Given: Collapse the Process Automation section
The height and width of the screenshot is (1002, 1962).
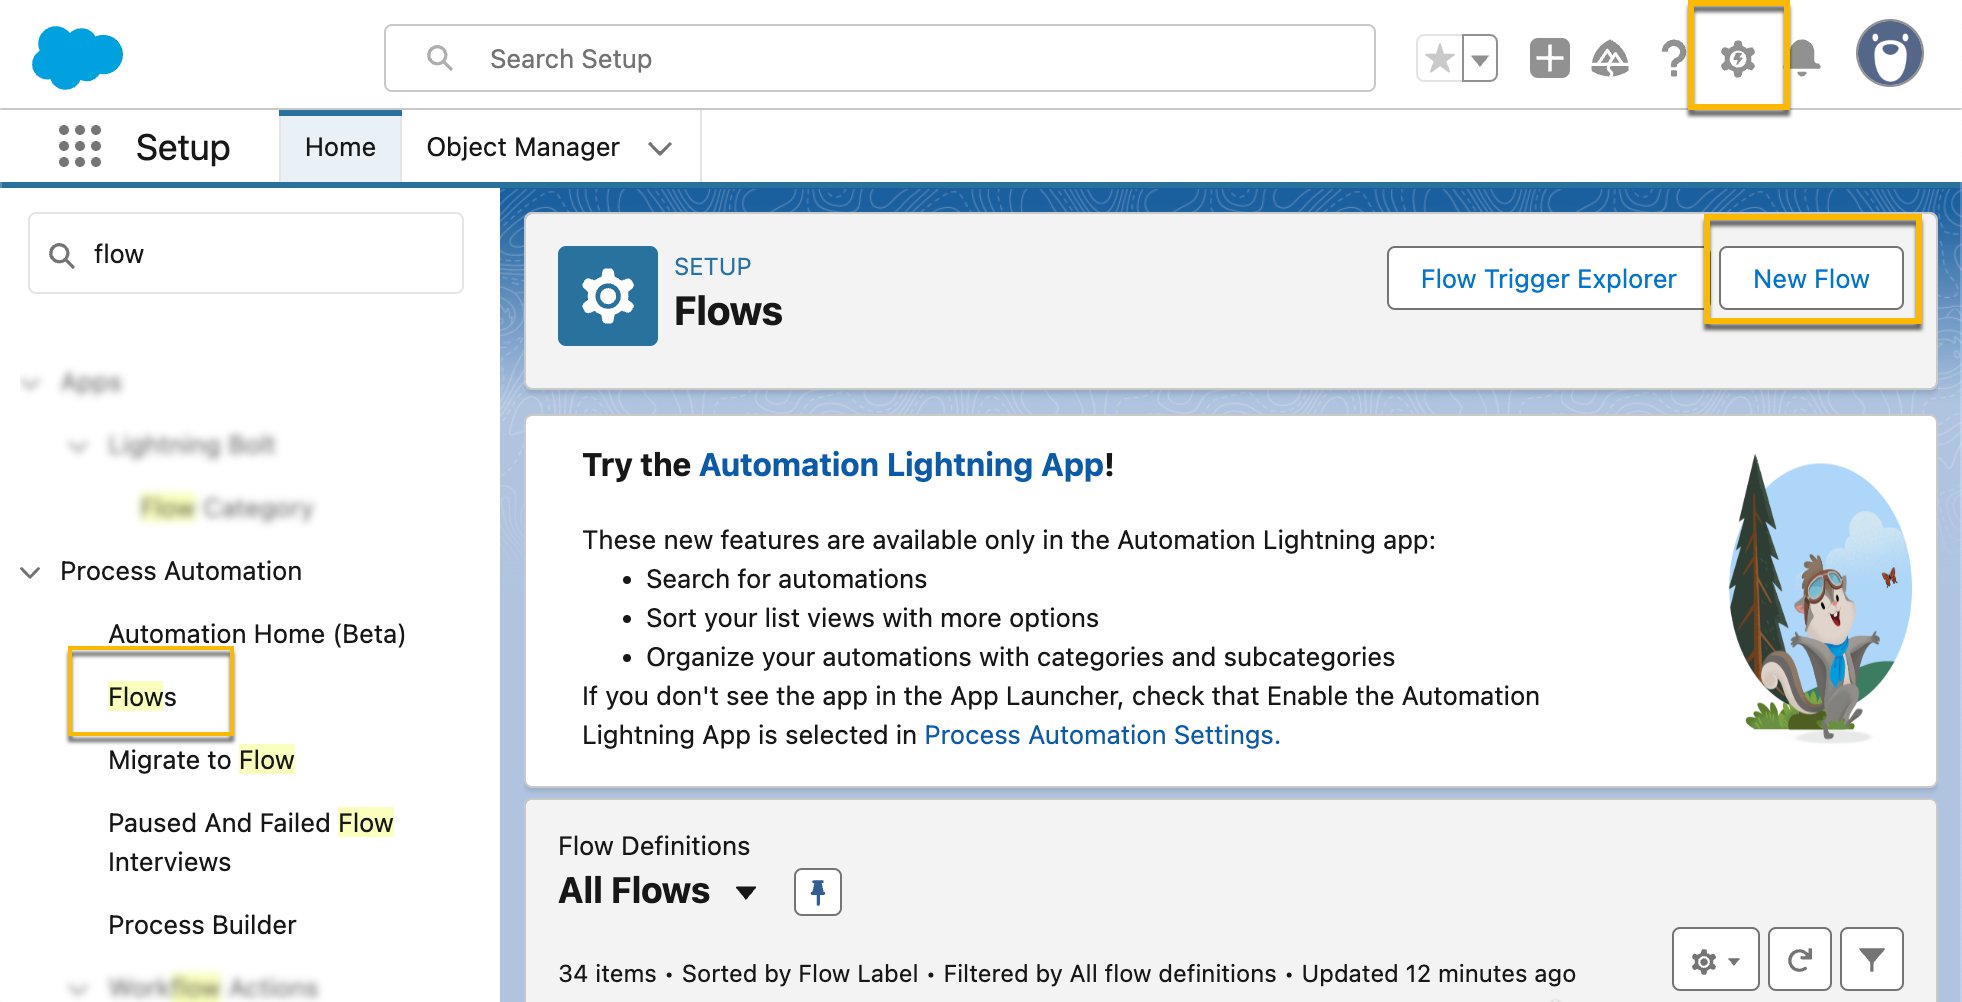Looking at the screenshot, I should coord(30,572).
